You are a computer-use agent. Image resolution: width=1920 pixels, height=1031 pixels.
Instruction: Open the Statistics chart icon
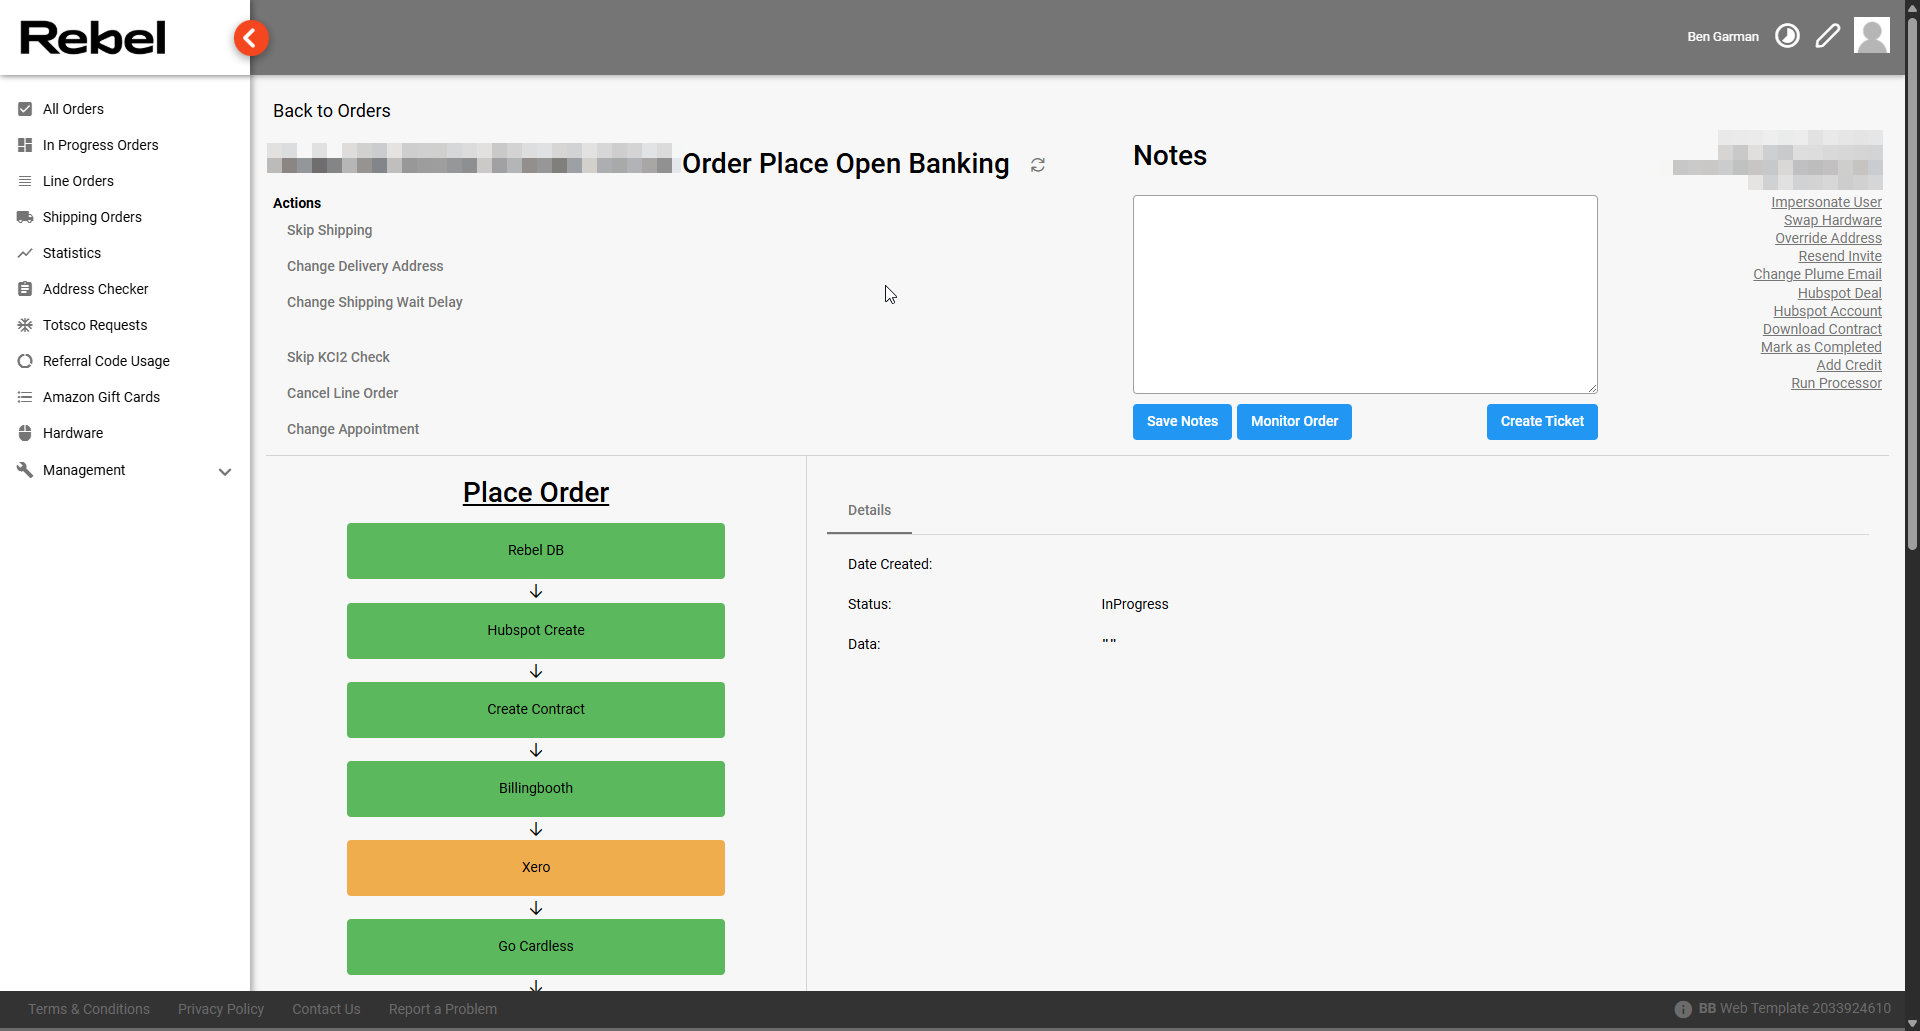pos(25,253)
